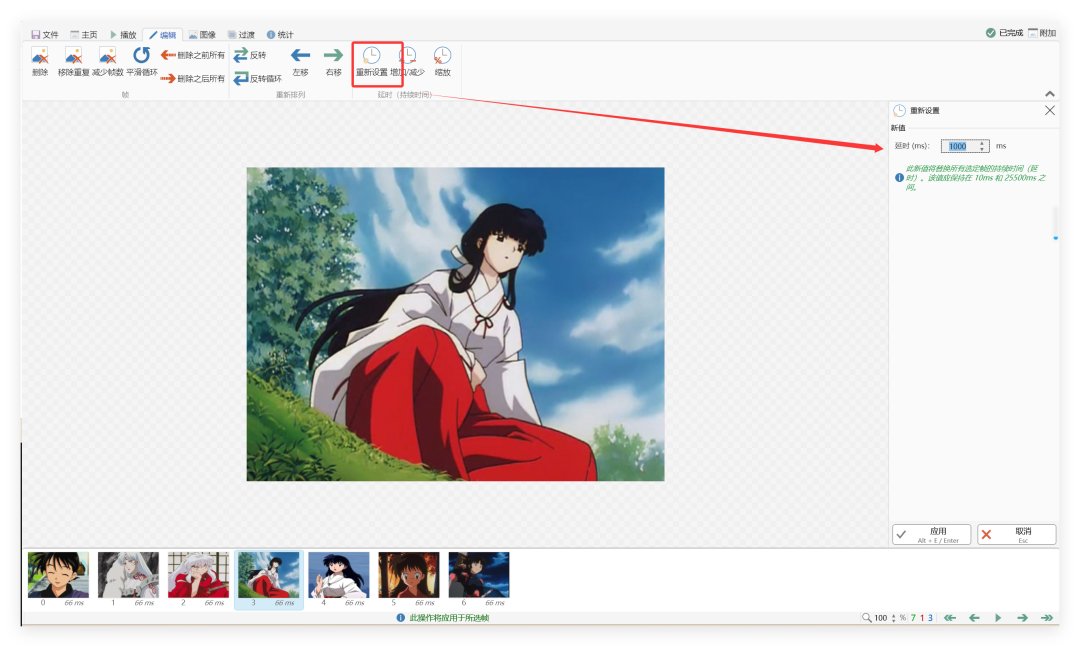Screen dimensions: 1080x647
Task: Select frame 5 thumbnail
Action: click(x=409, y=575)
